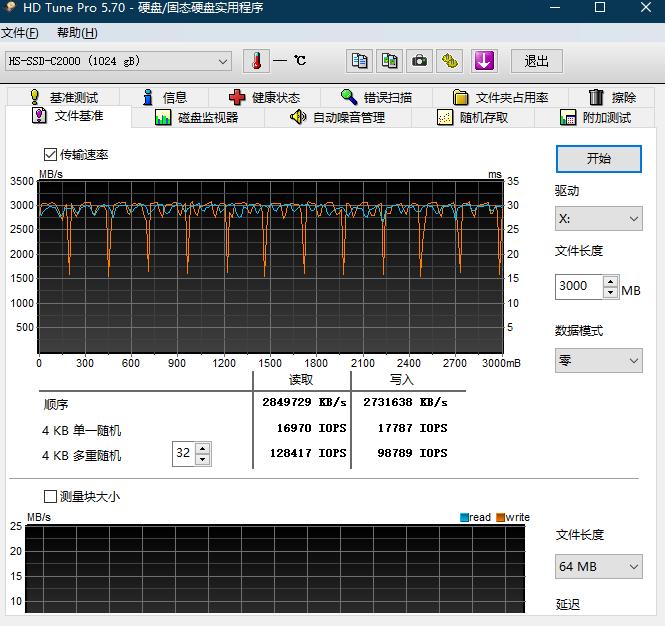
Task: Click the 4 KB 多重随机 row label
Action: pos(81,456)
